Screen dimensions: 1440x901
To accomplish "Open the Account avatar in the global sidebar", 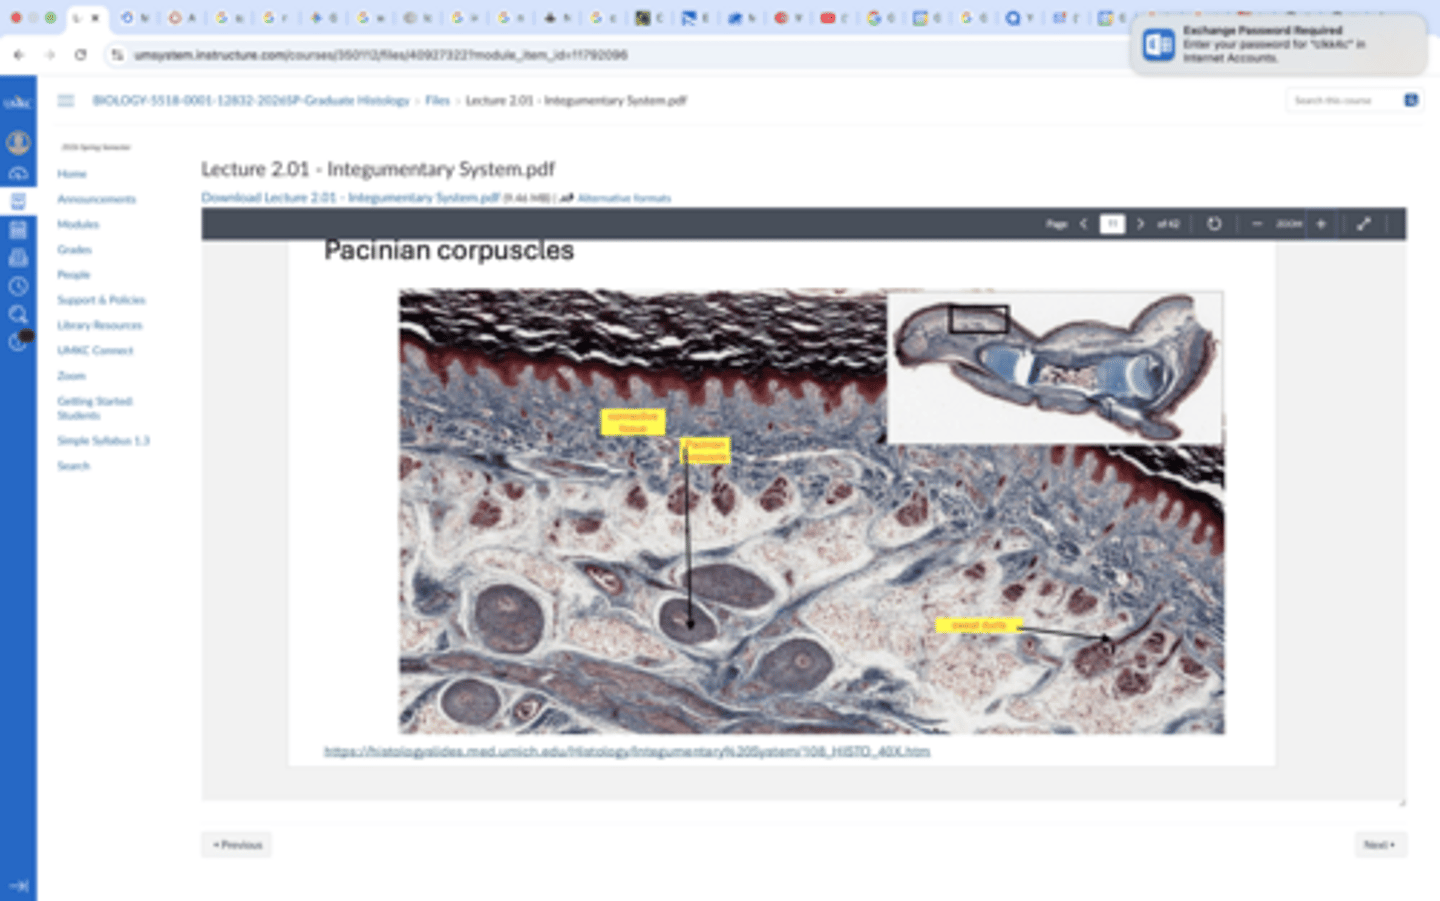I will tap(18, 142).
